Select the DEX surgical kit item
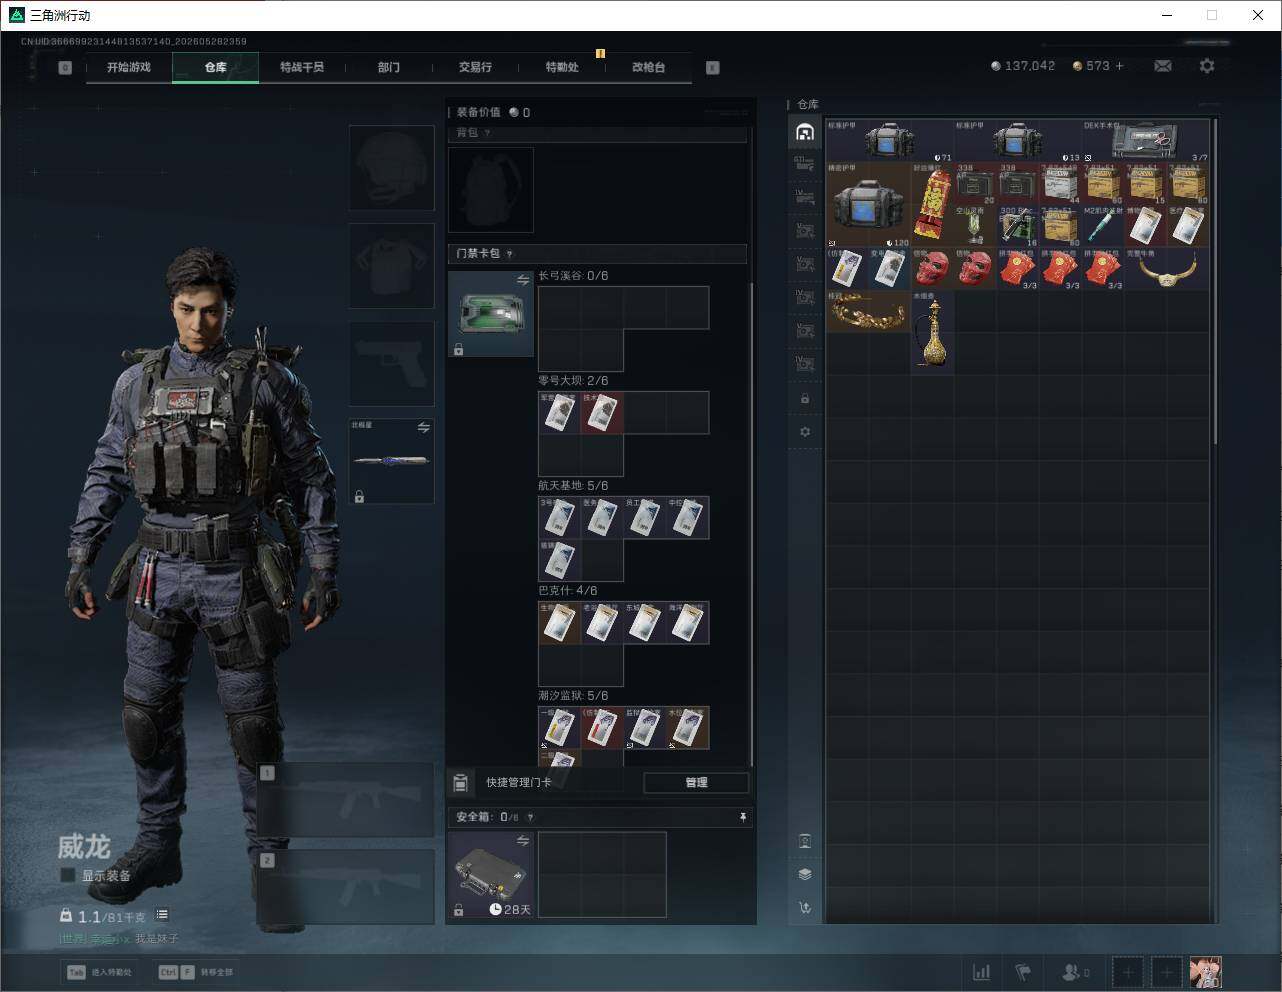Viewport: 1282px width, 992px height. point(1146,141)
